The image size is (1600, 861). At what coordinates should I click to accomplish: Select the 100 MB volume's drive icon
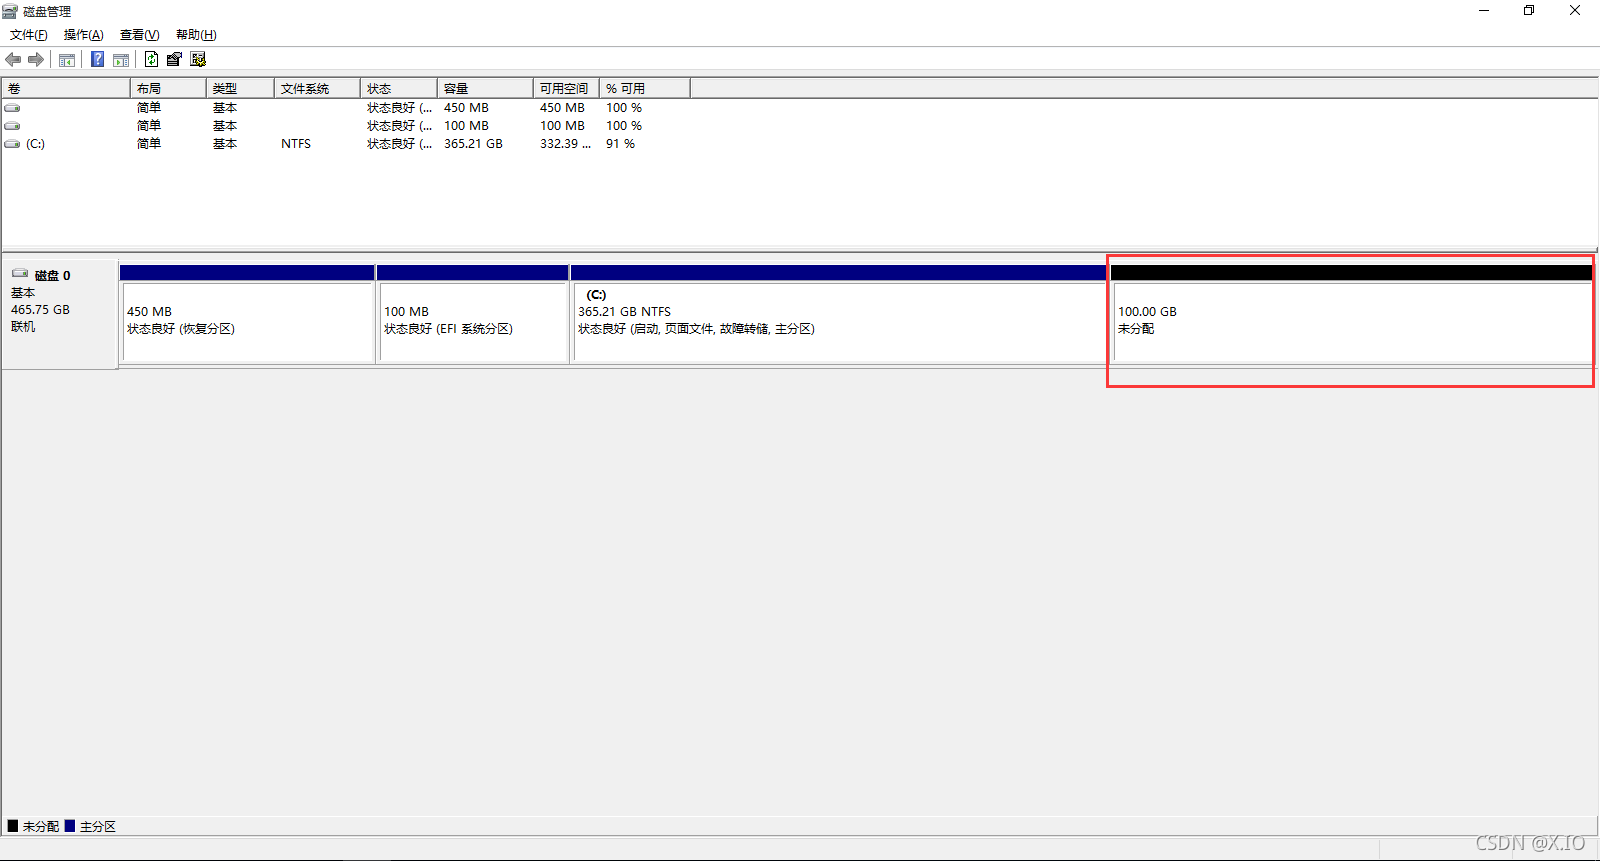point(12,126)
